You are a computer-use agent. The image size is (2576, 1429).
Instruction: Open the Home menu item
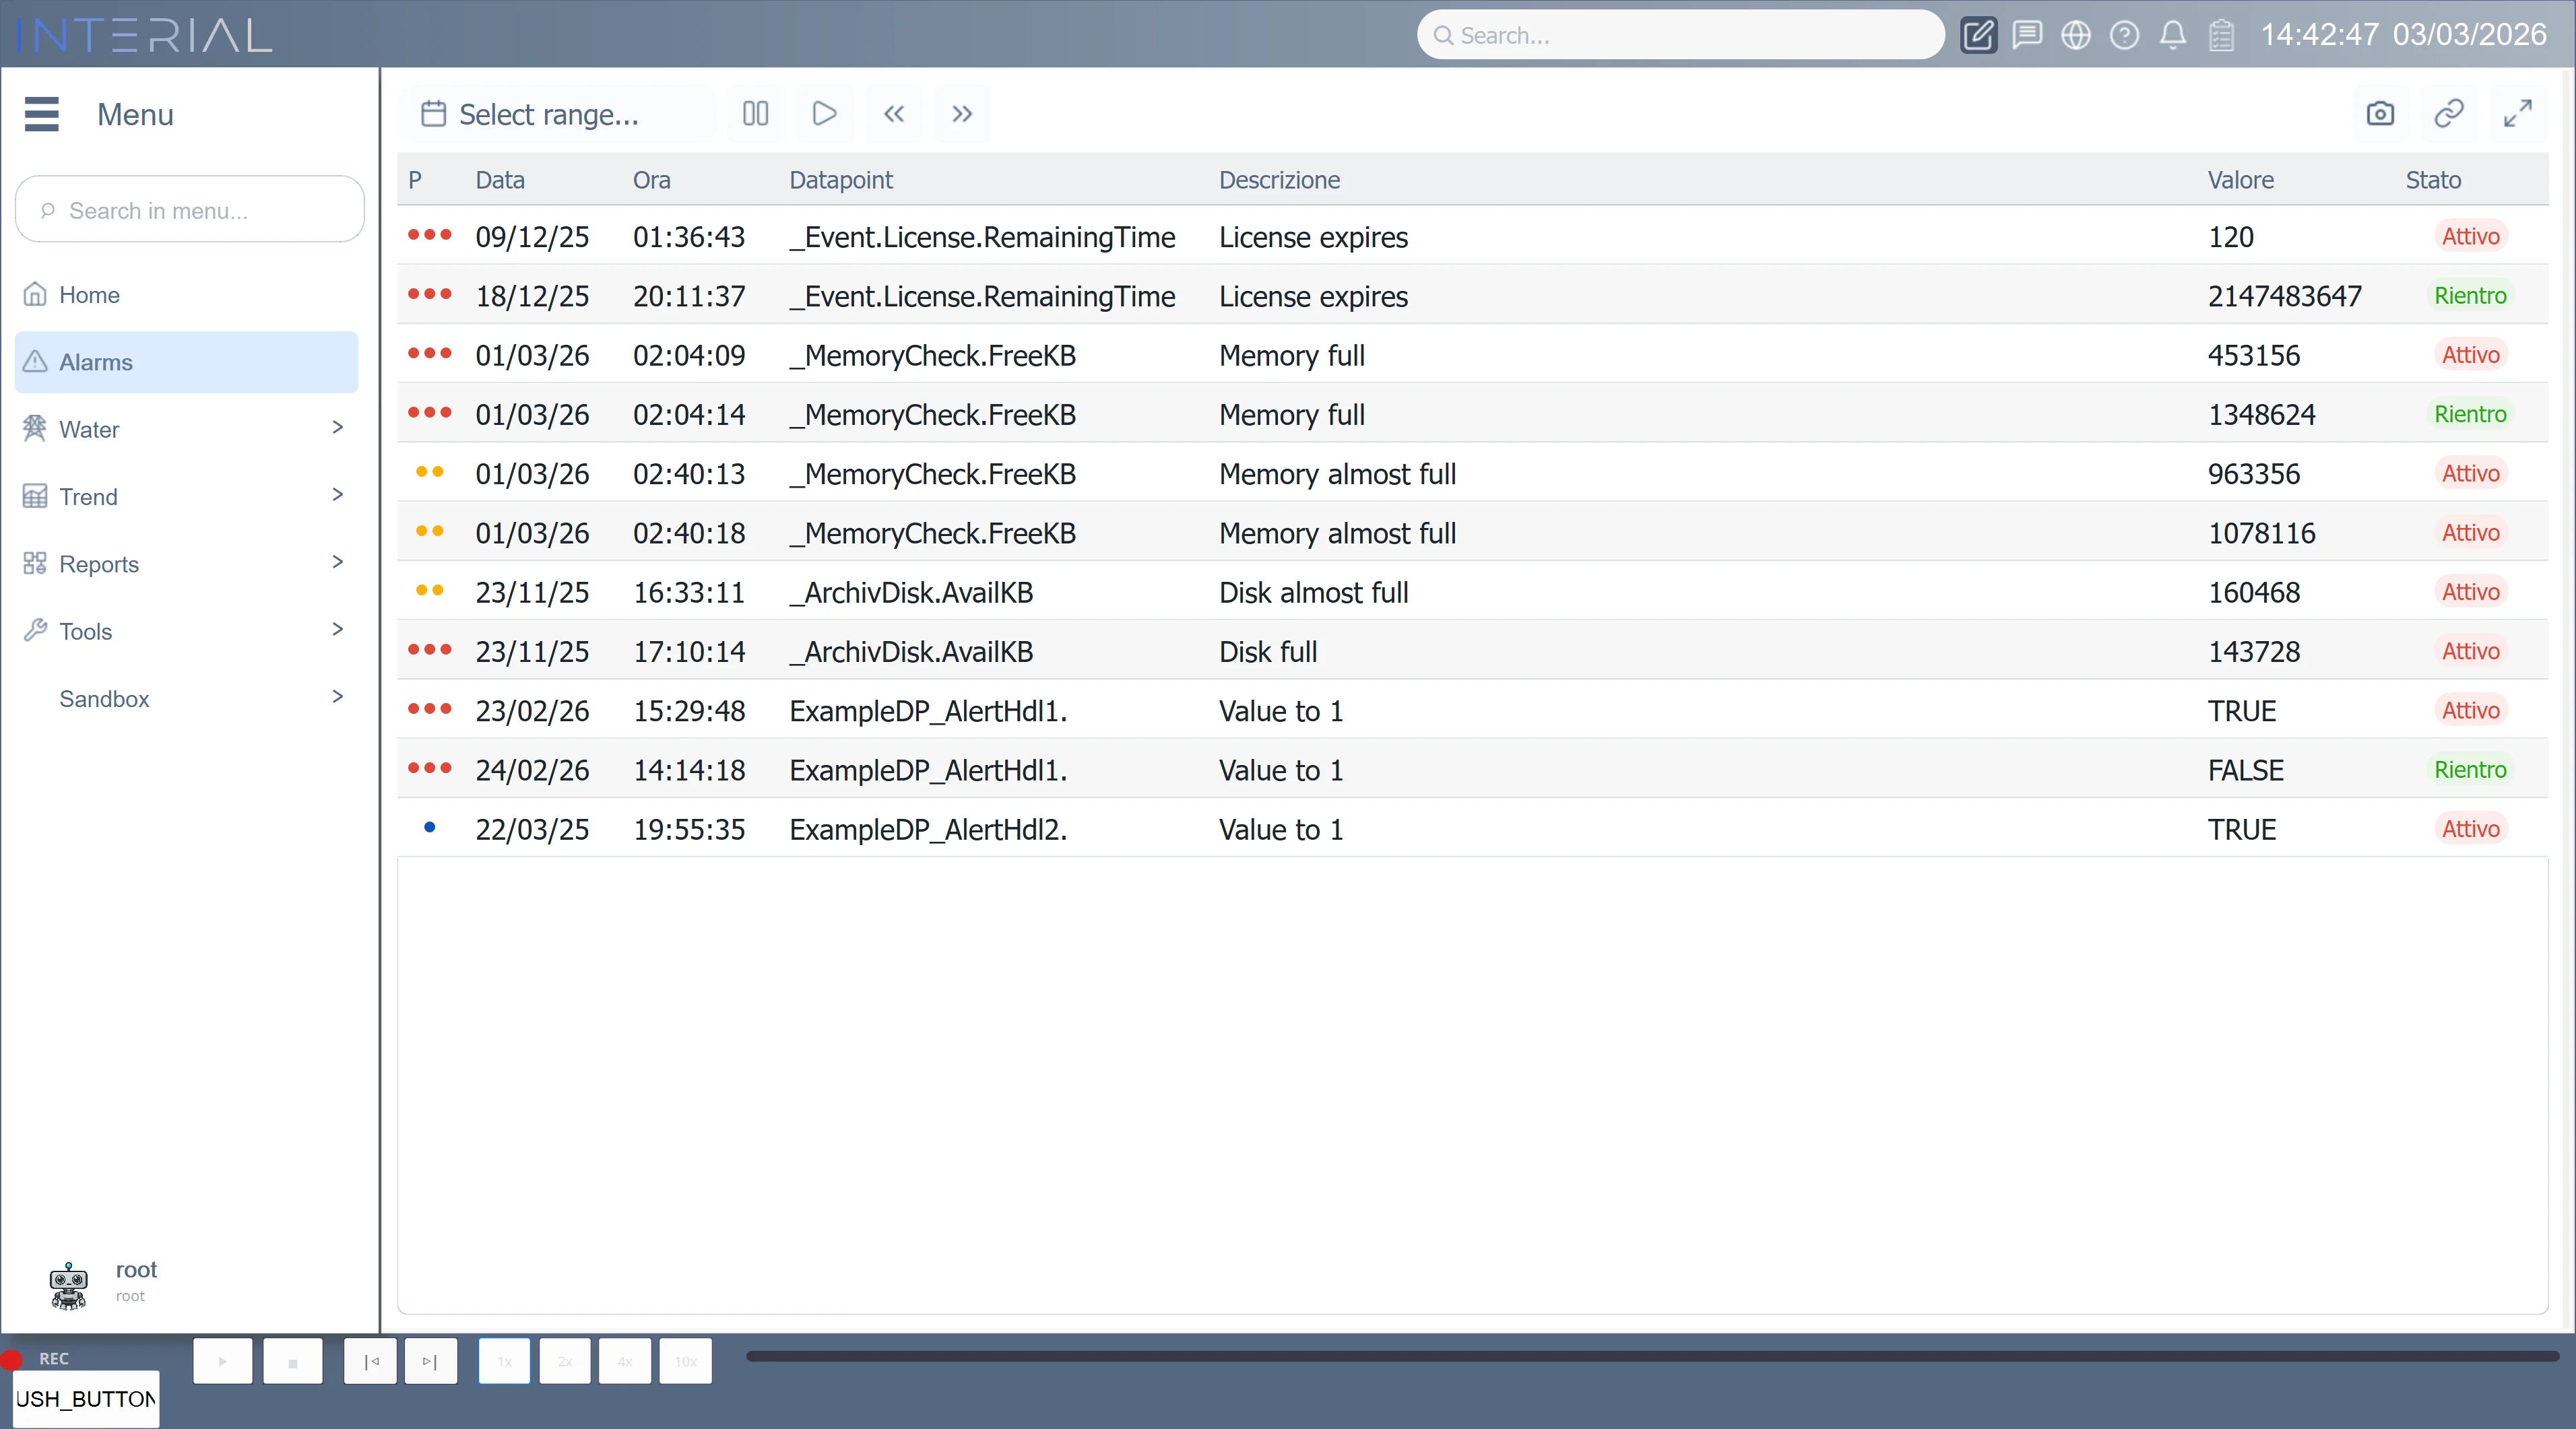tap(88, 295)
